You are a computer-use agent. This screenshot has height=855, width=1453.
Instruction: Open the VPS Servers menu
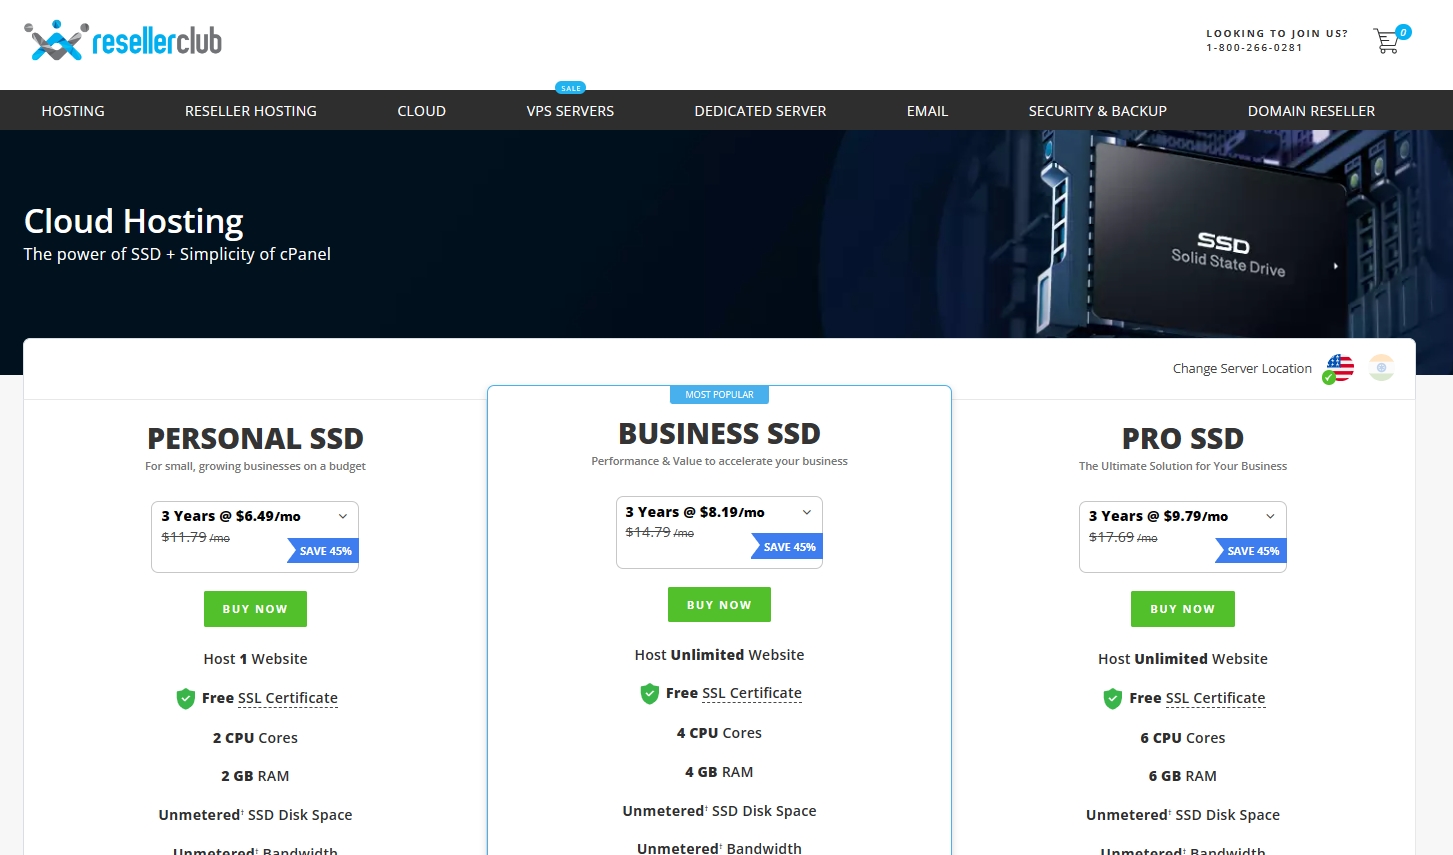570,111
